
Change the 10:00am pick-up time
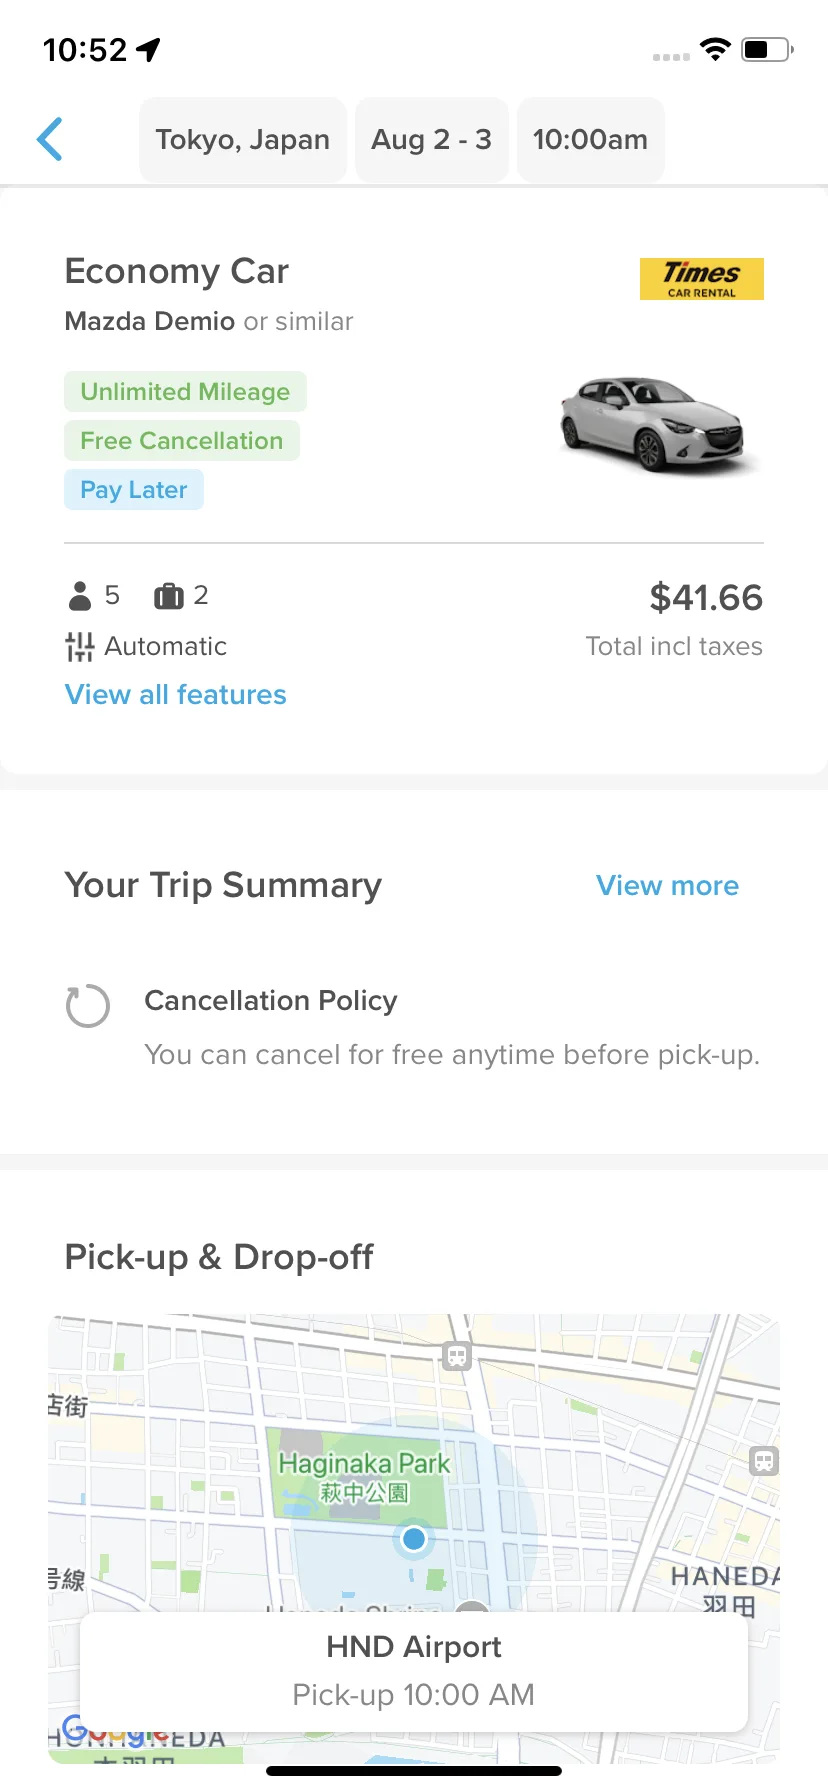pos(591,140)
